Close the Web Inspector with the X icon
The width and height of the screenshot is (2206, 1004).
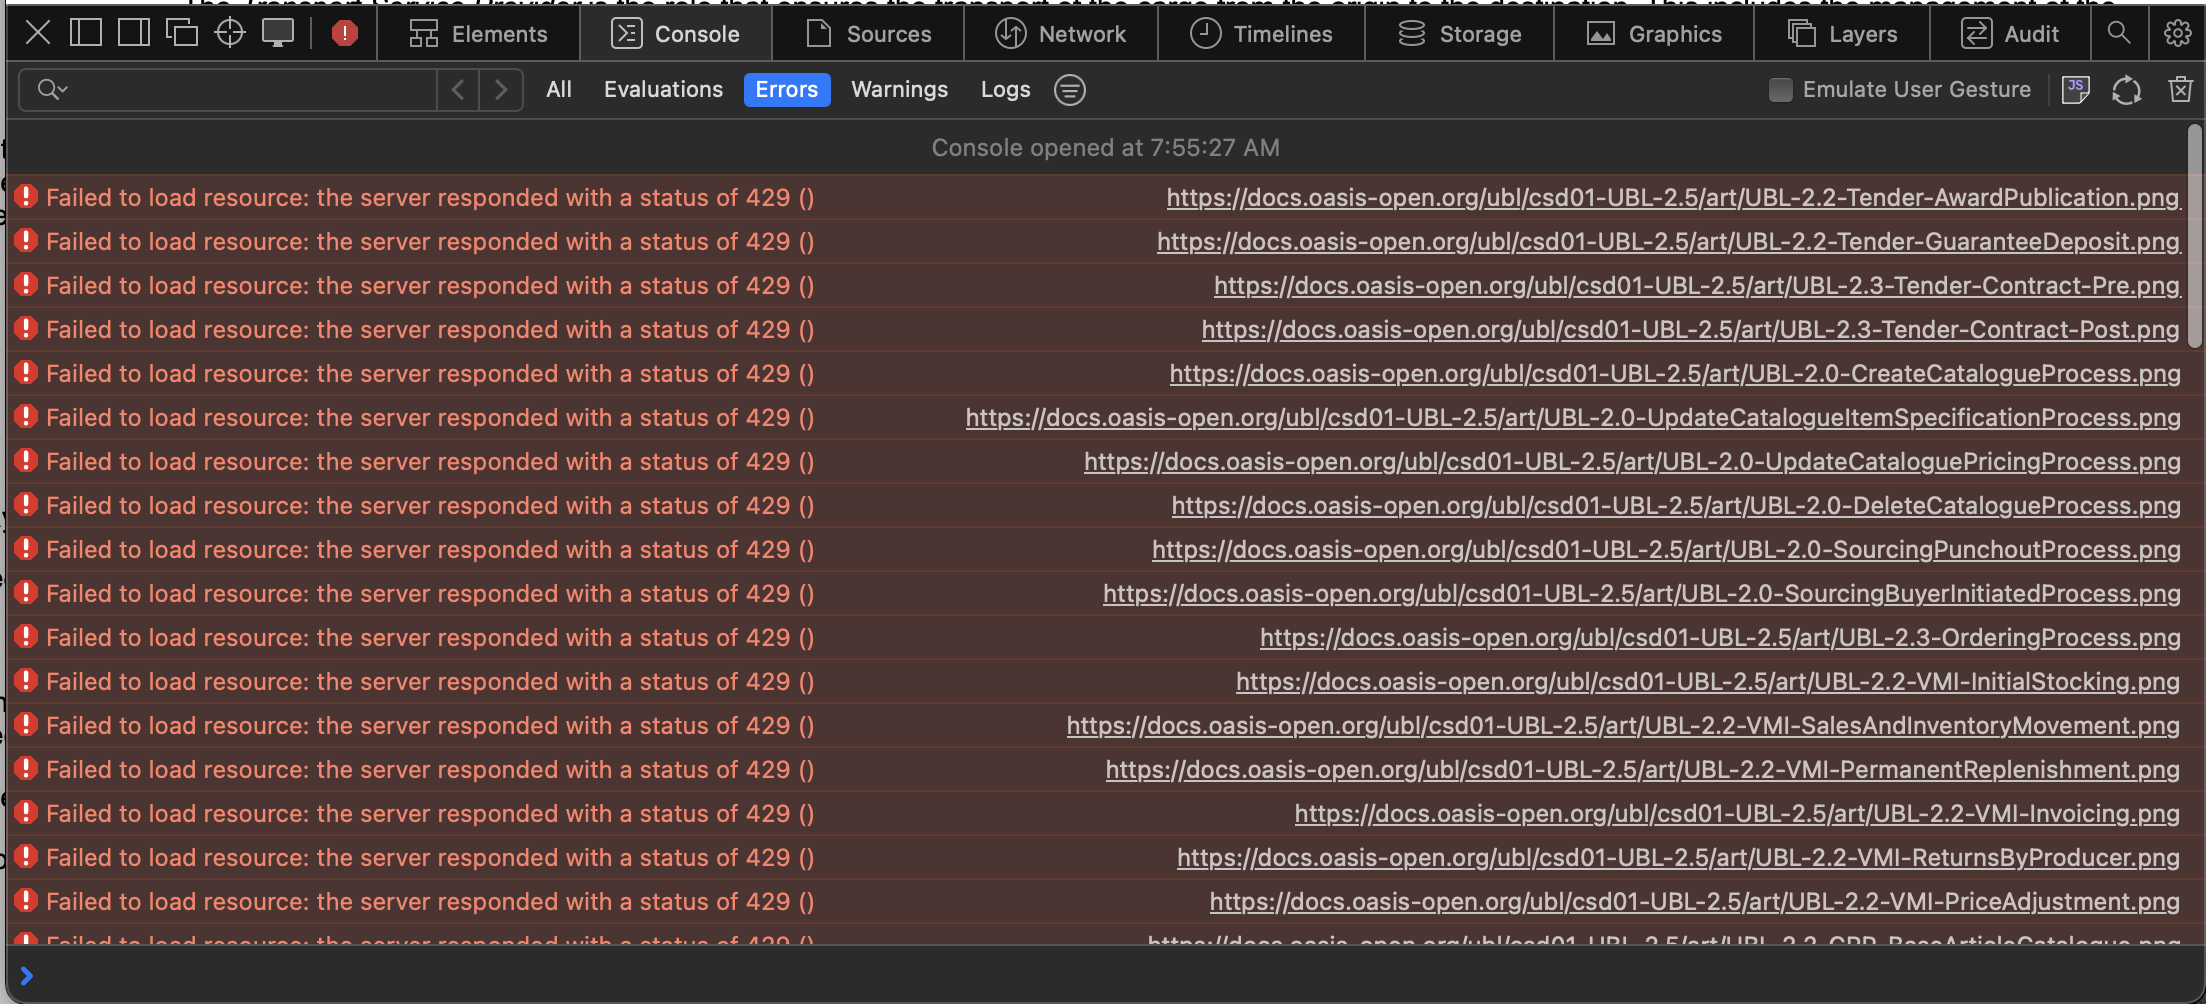point(38,33)
